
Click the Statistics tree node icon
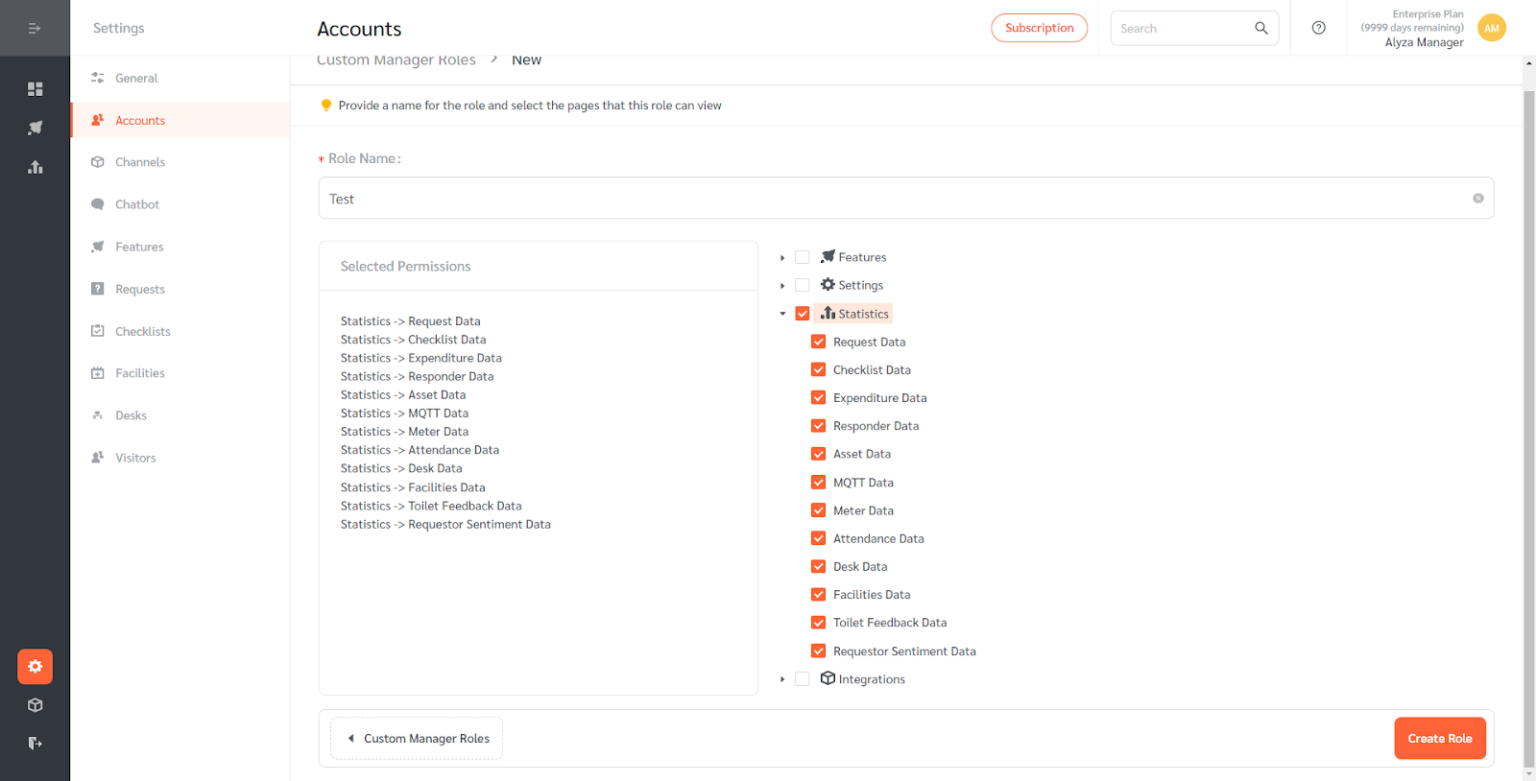(x=827, y=313)
